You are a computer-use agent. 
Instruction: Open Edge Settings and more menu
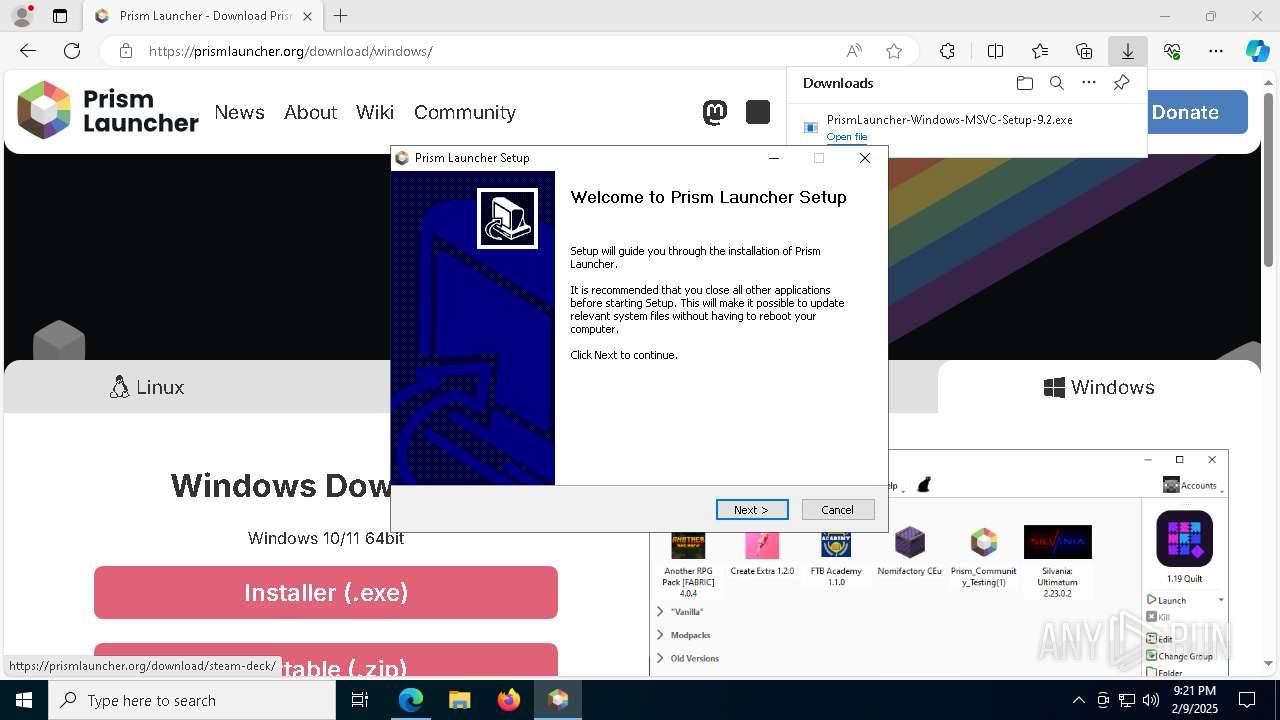pyautogui.click(x=1216, y=51)
